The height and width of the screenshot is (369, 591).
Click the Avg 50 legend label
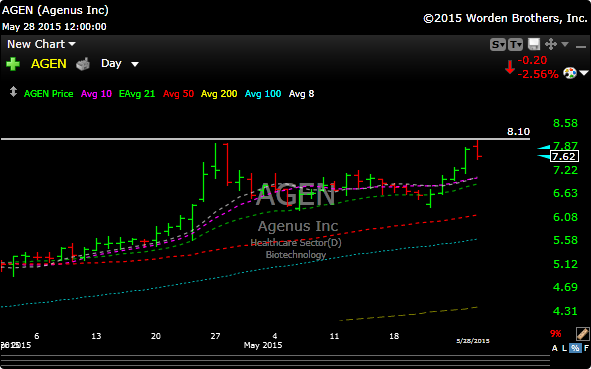[178, 94]
